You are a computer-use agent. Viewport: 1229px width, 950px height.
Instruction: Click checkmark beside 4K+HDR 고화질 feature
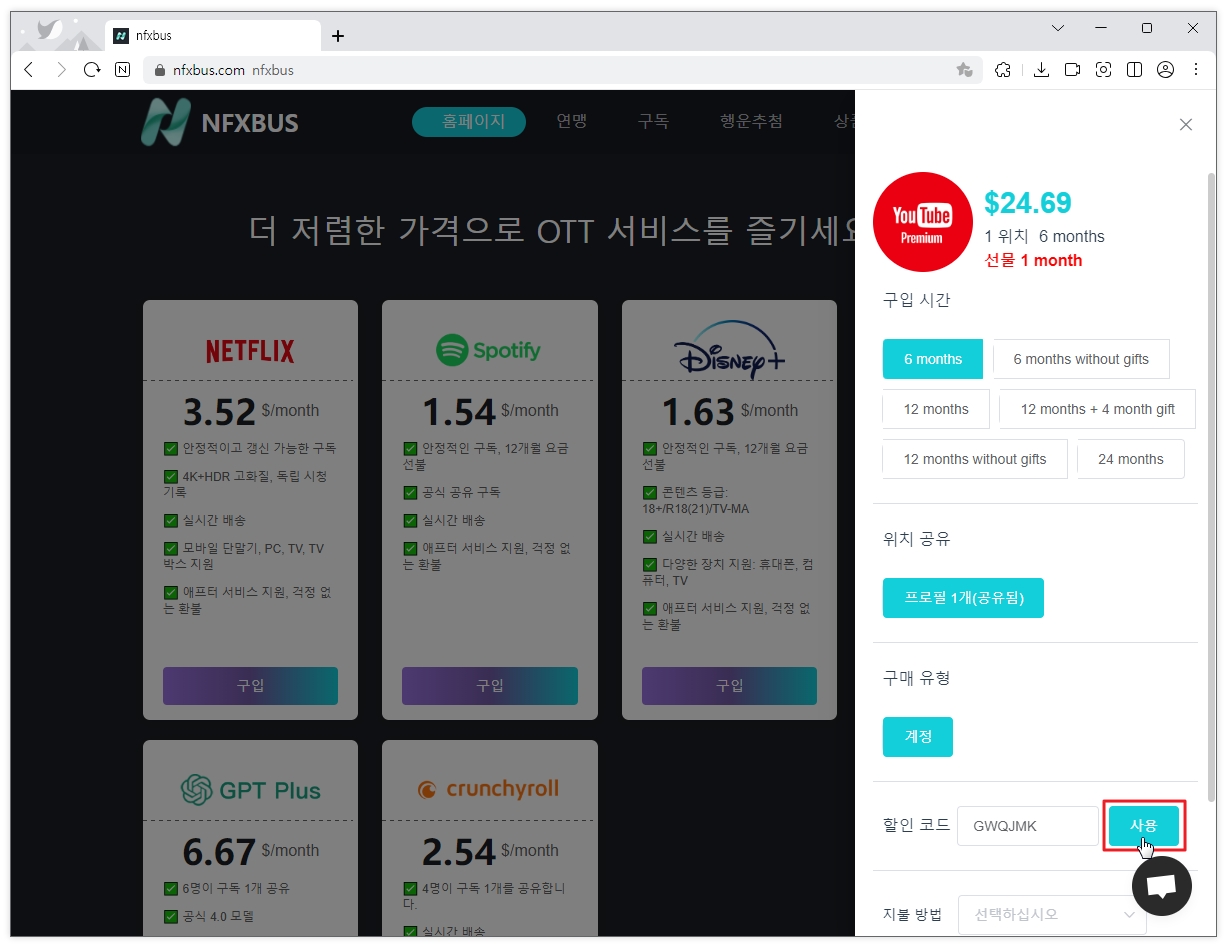click(171, 477)
